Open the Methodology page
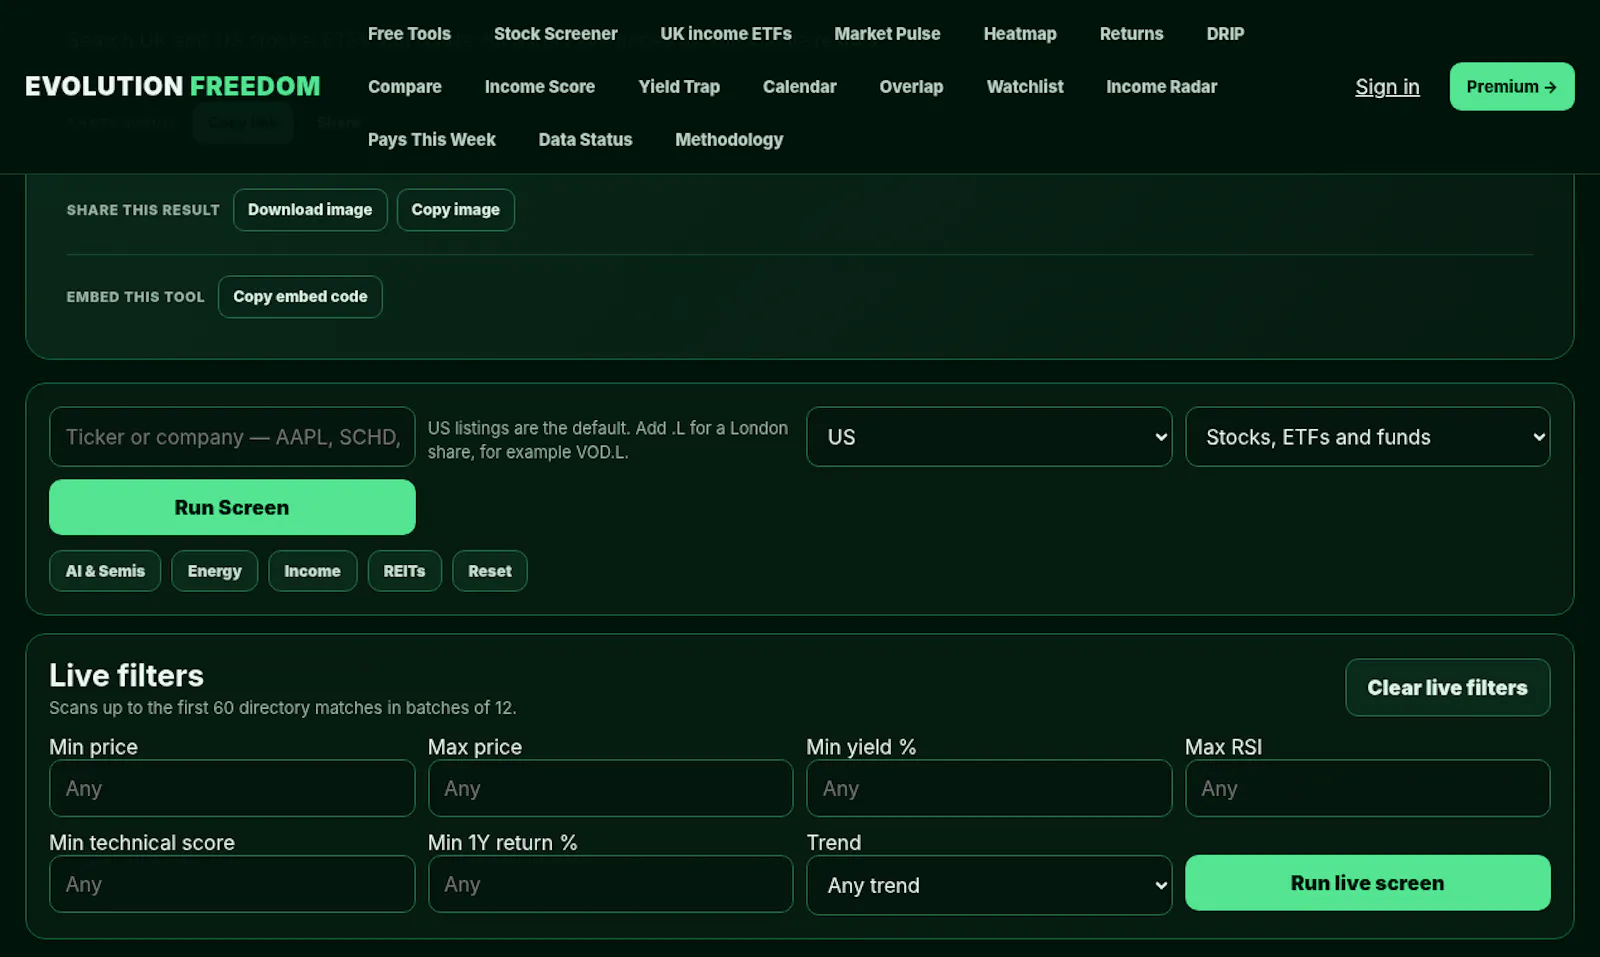Image resolution: width=1600 pixels, height=957 pixels. click(729, 140)
